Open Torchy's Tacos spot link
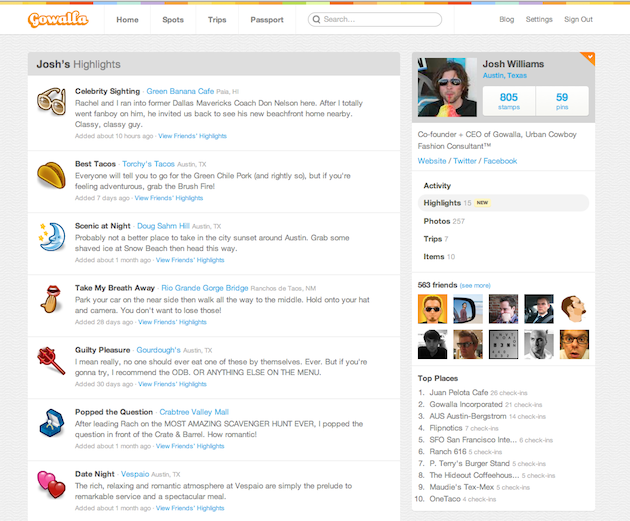The height and width of the screenshot is (521, 630). pyautogui.click(x=148, y=164)
